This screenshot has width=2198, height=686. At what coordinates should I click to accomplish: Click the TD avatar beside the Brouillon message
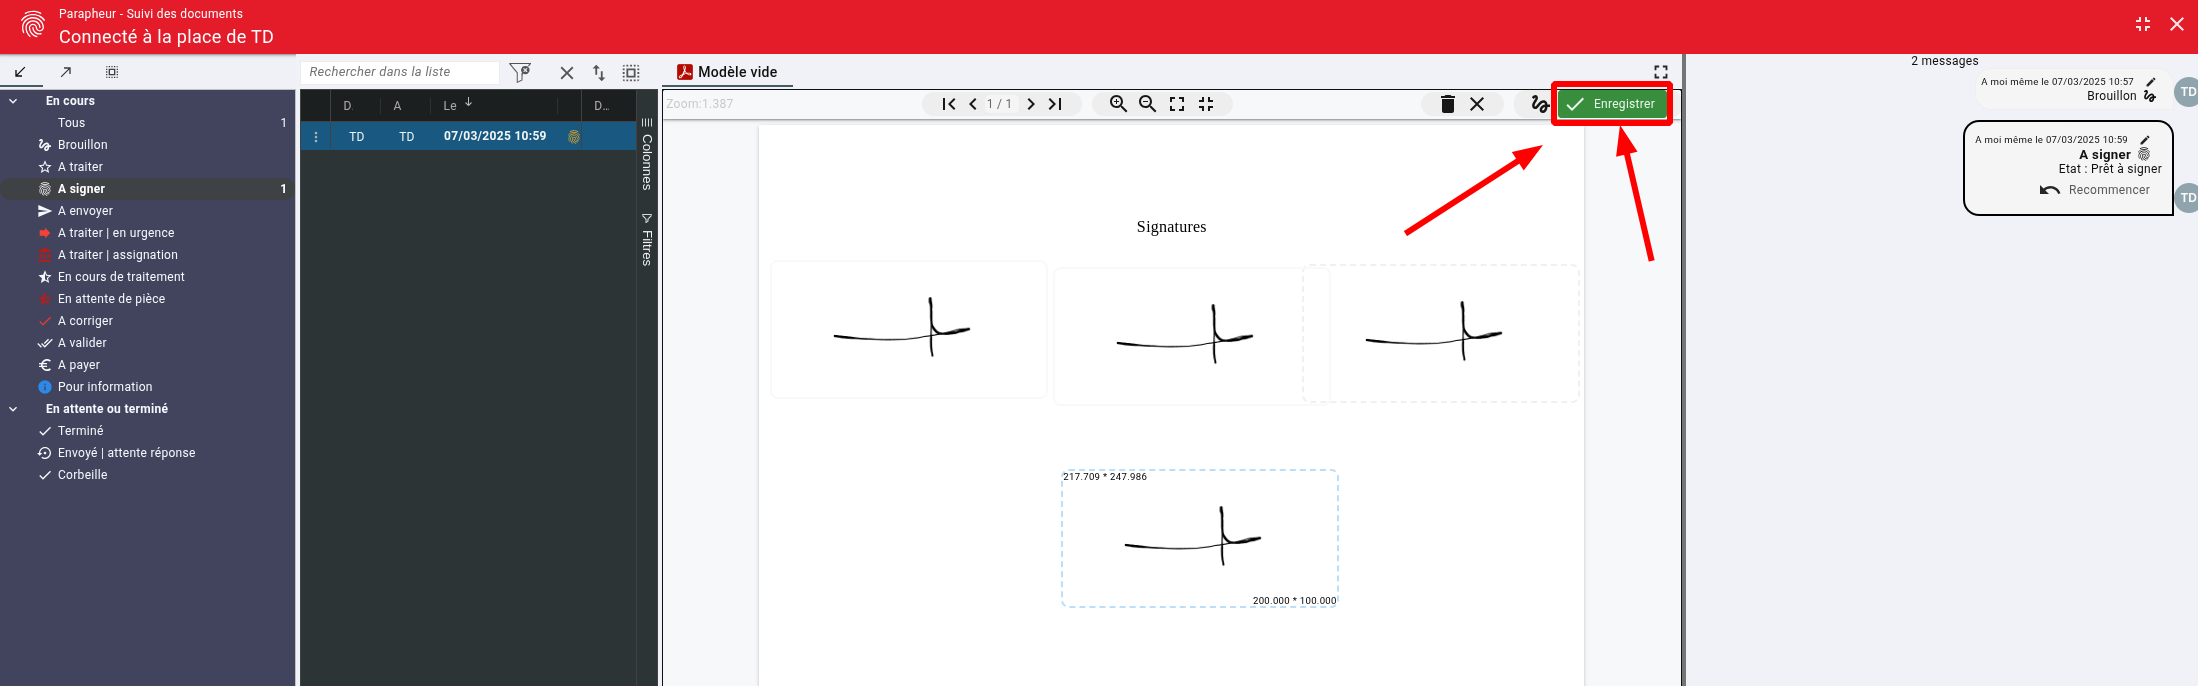click(x=2187, y=92)
